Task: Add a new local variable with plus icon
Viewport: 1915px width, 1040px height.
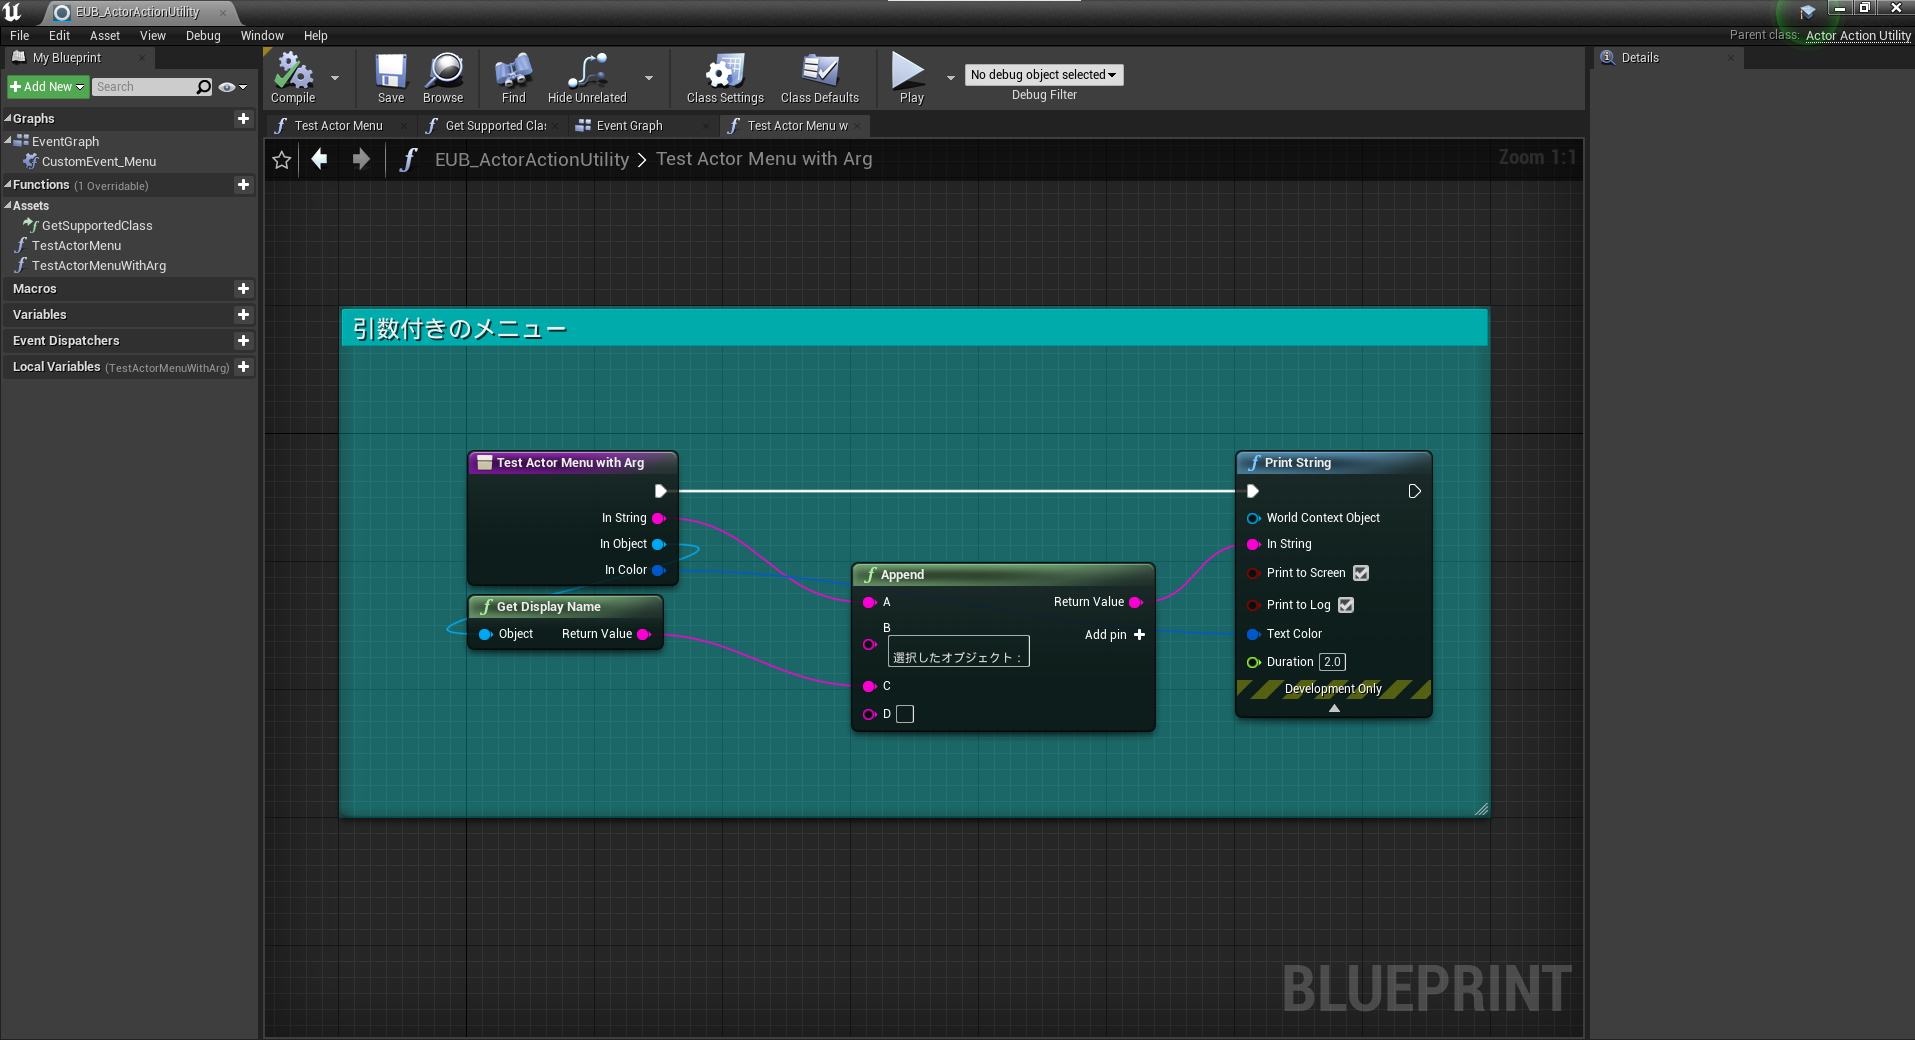Action: click(x=243, y=367)
